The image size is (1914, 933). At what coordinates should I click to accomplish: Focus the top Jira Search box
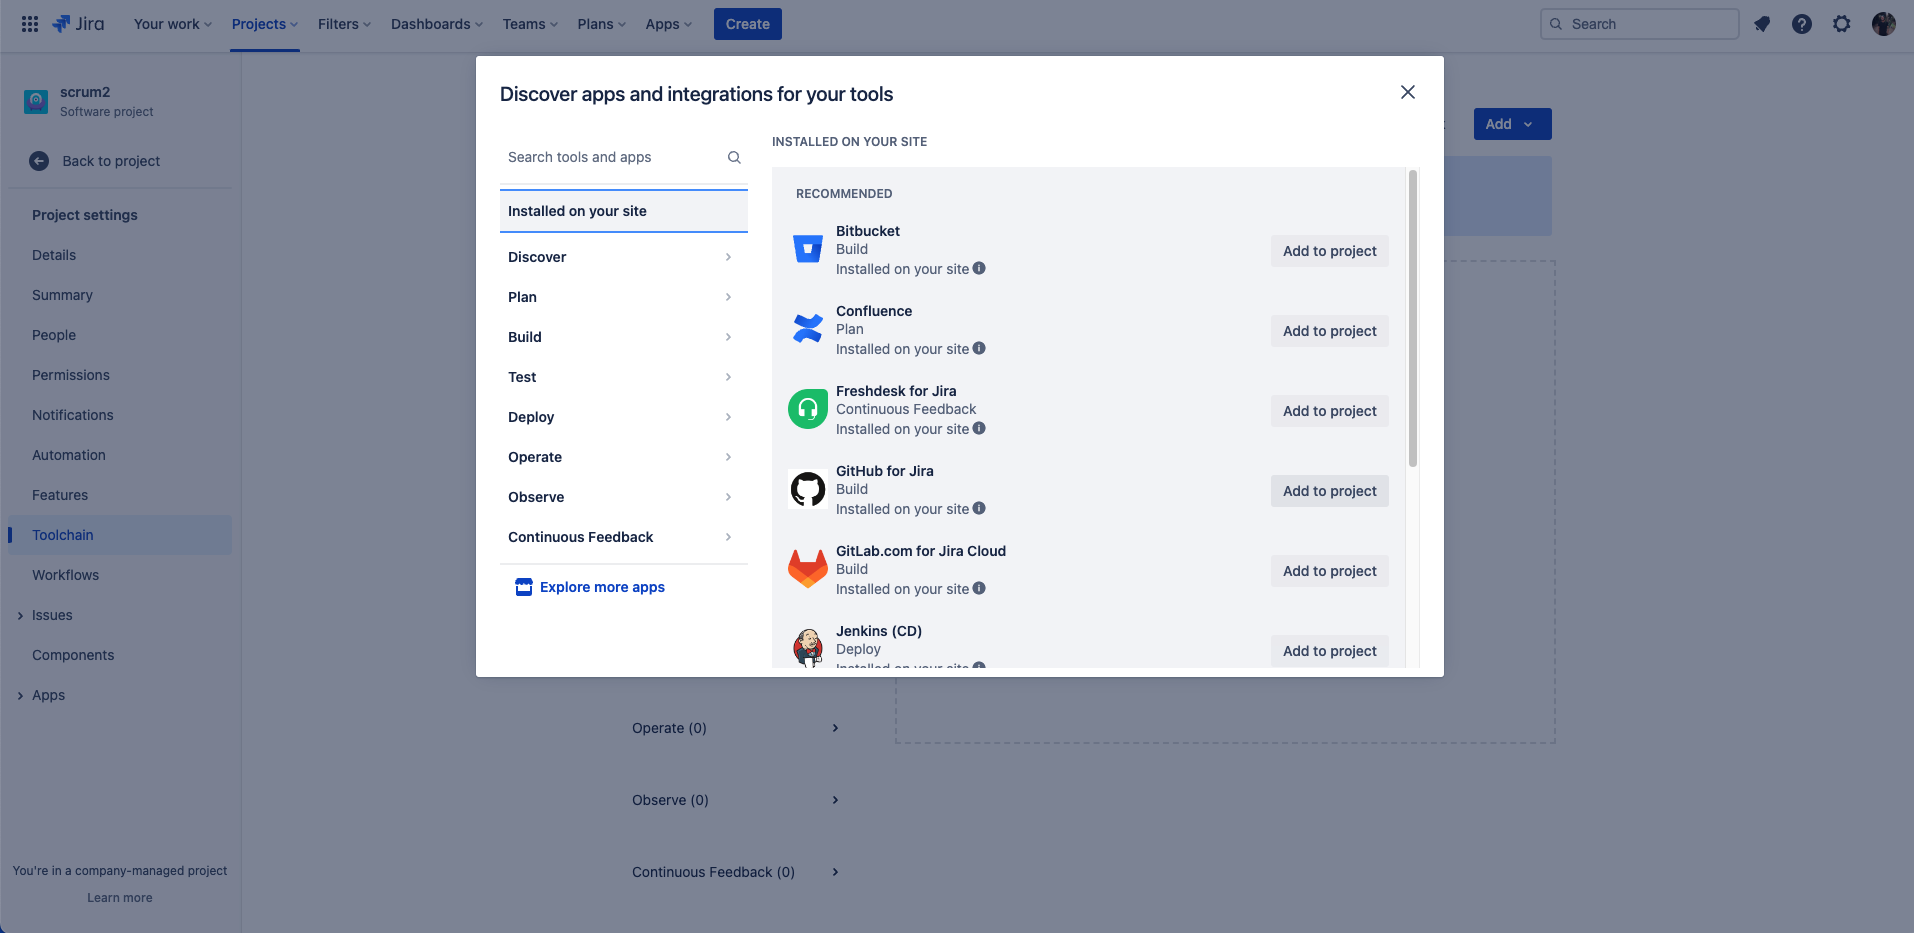(x=1640, y=24)
